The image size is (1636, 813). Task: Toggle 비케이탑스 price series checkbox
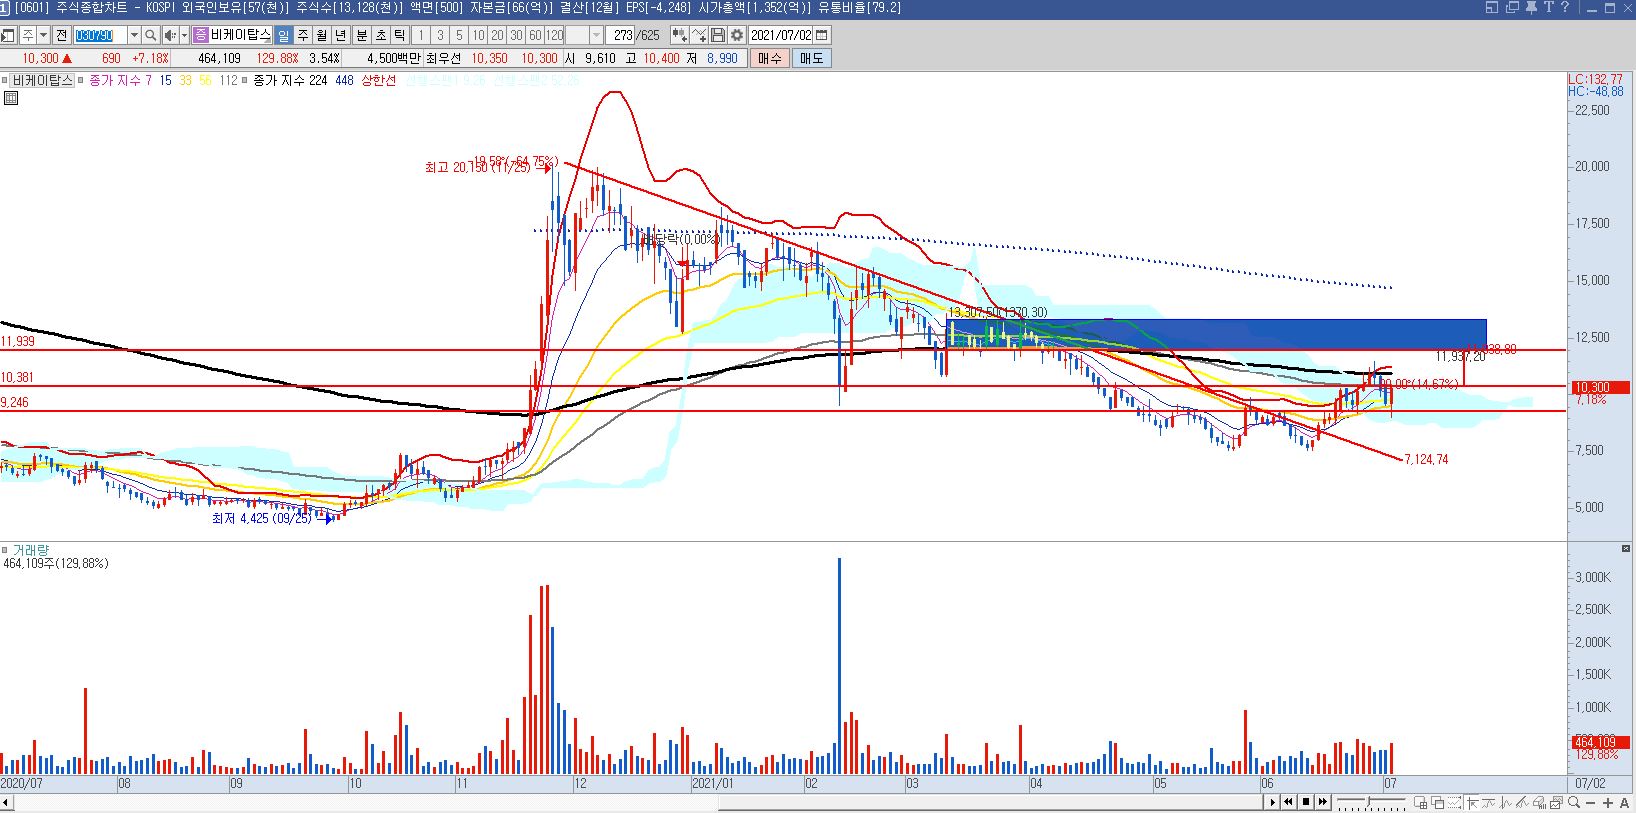click(6, 80)
